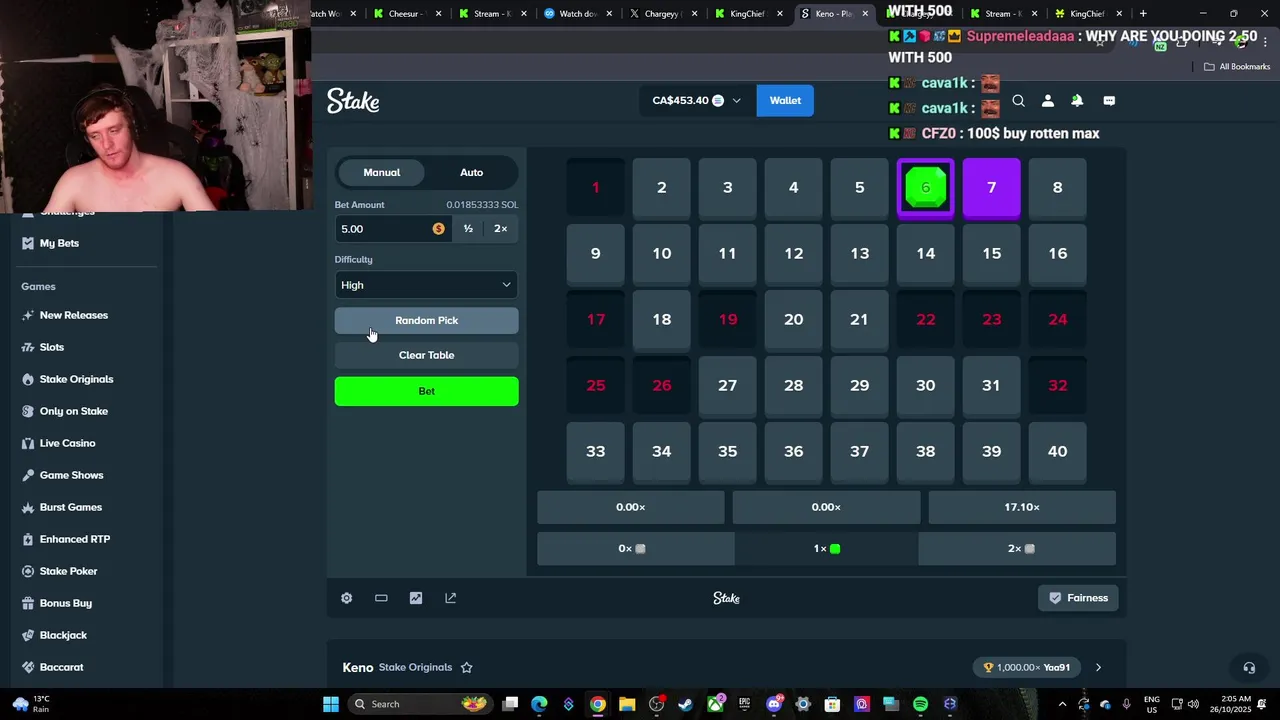Show hidden system tray icons
This screenshot has height=720, width=1280.
pos(1062,704)
